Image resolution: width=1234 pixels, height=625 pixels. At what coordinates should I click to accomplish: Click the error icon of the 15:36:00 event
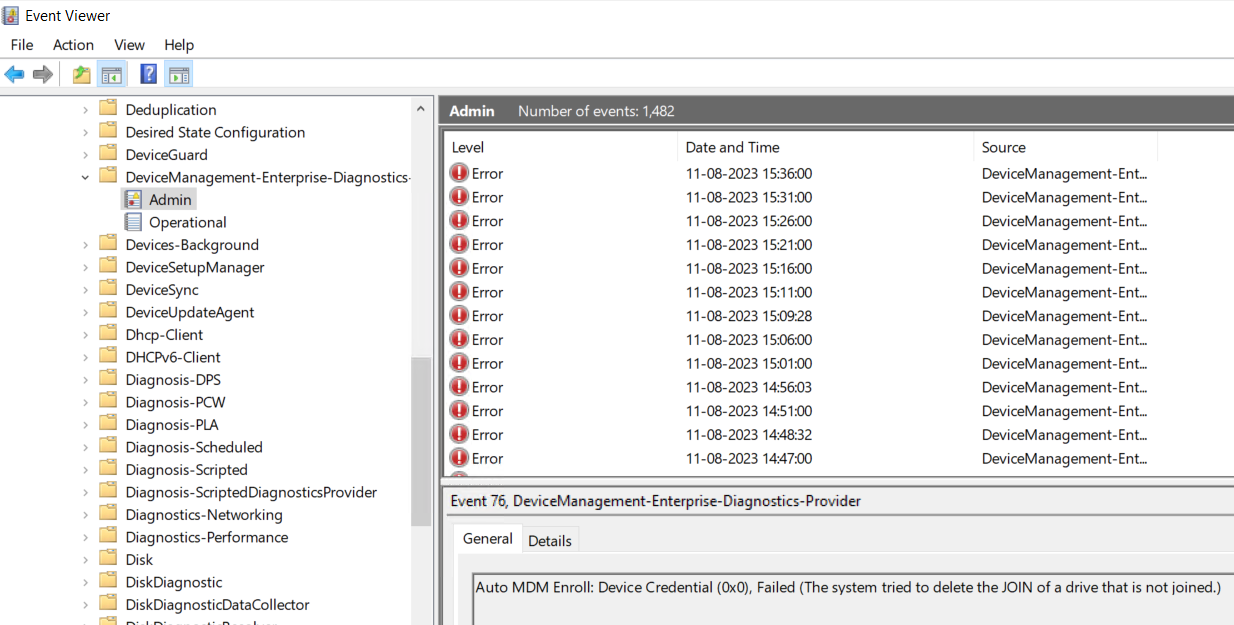pos(459,173)
